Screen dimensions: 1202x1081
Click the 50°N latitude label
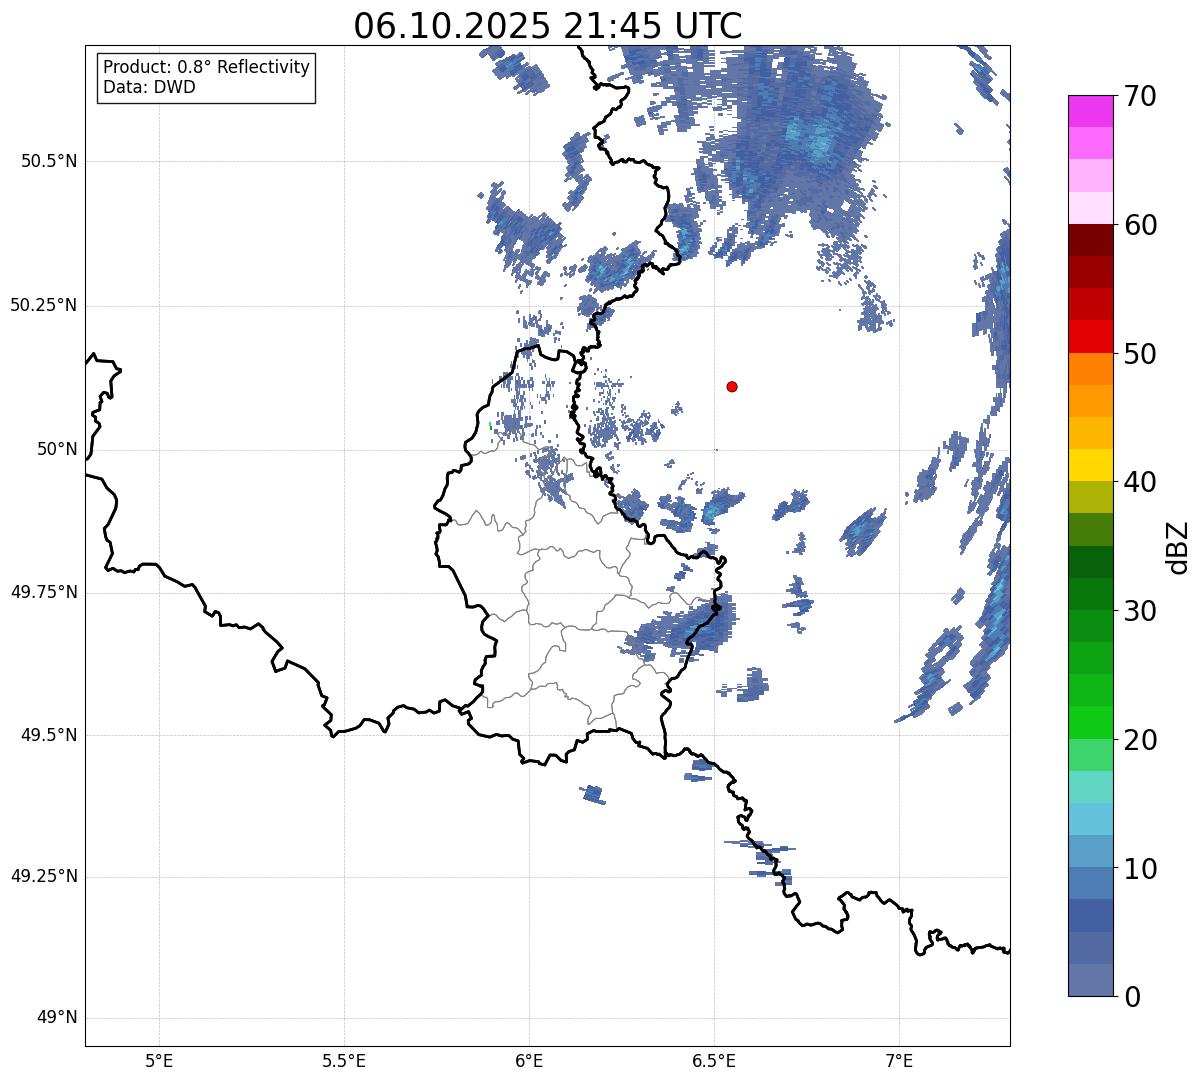[x=57, y=449]
